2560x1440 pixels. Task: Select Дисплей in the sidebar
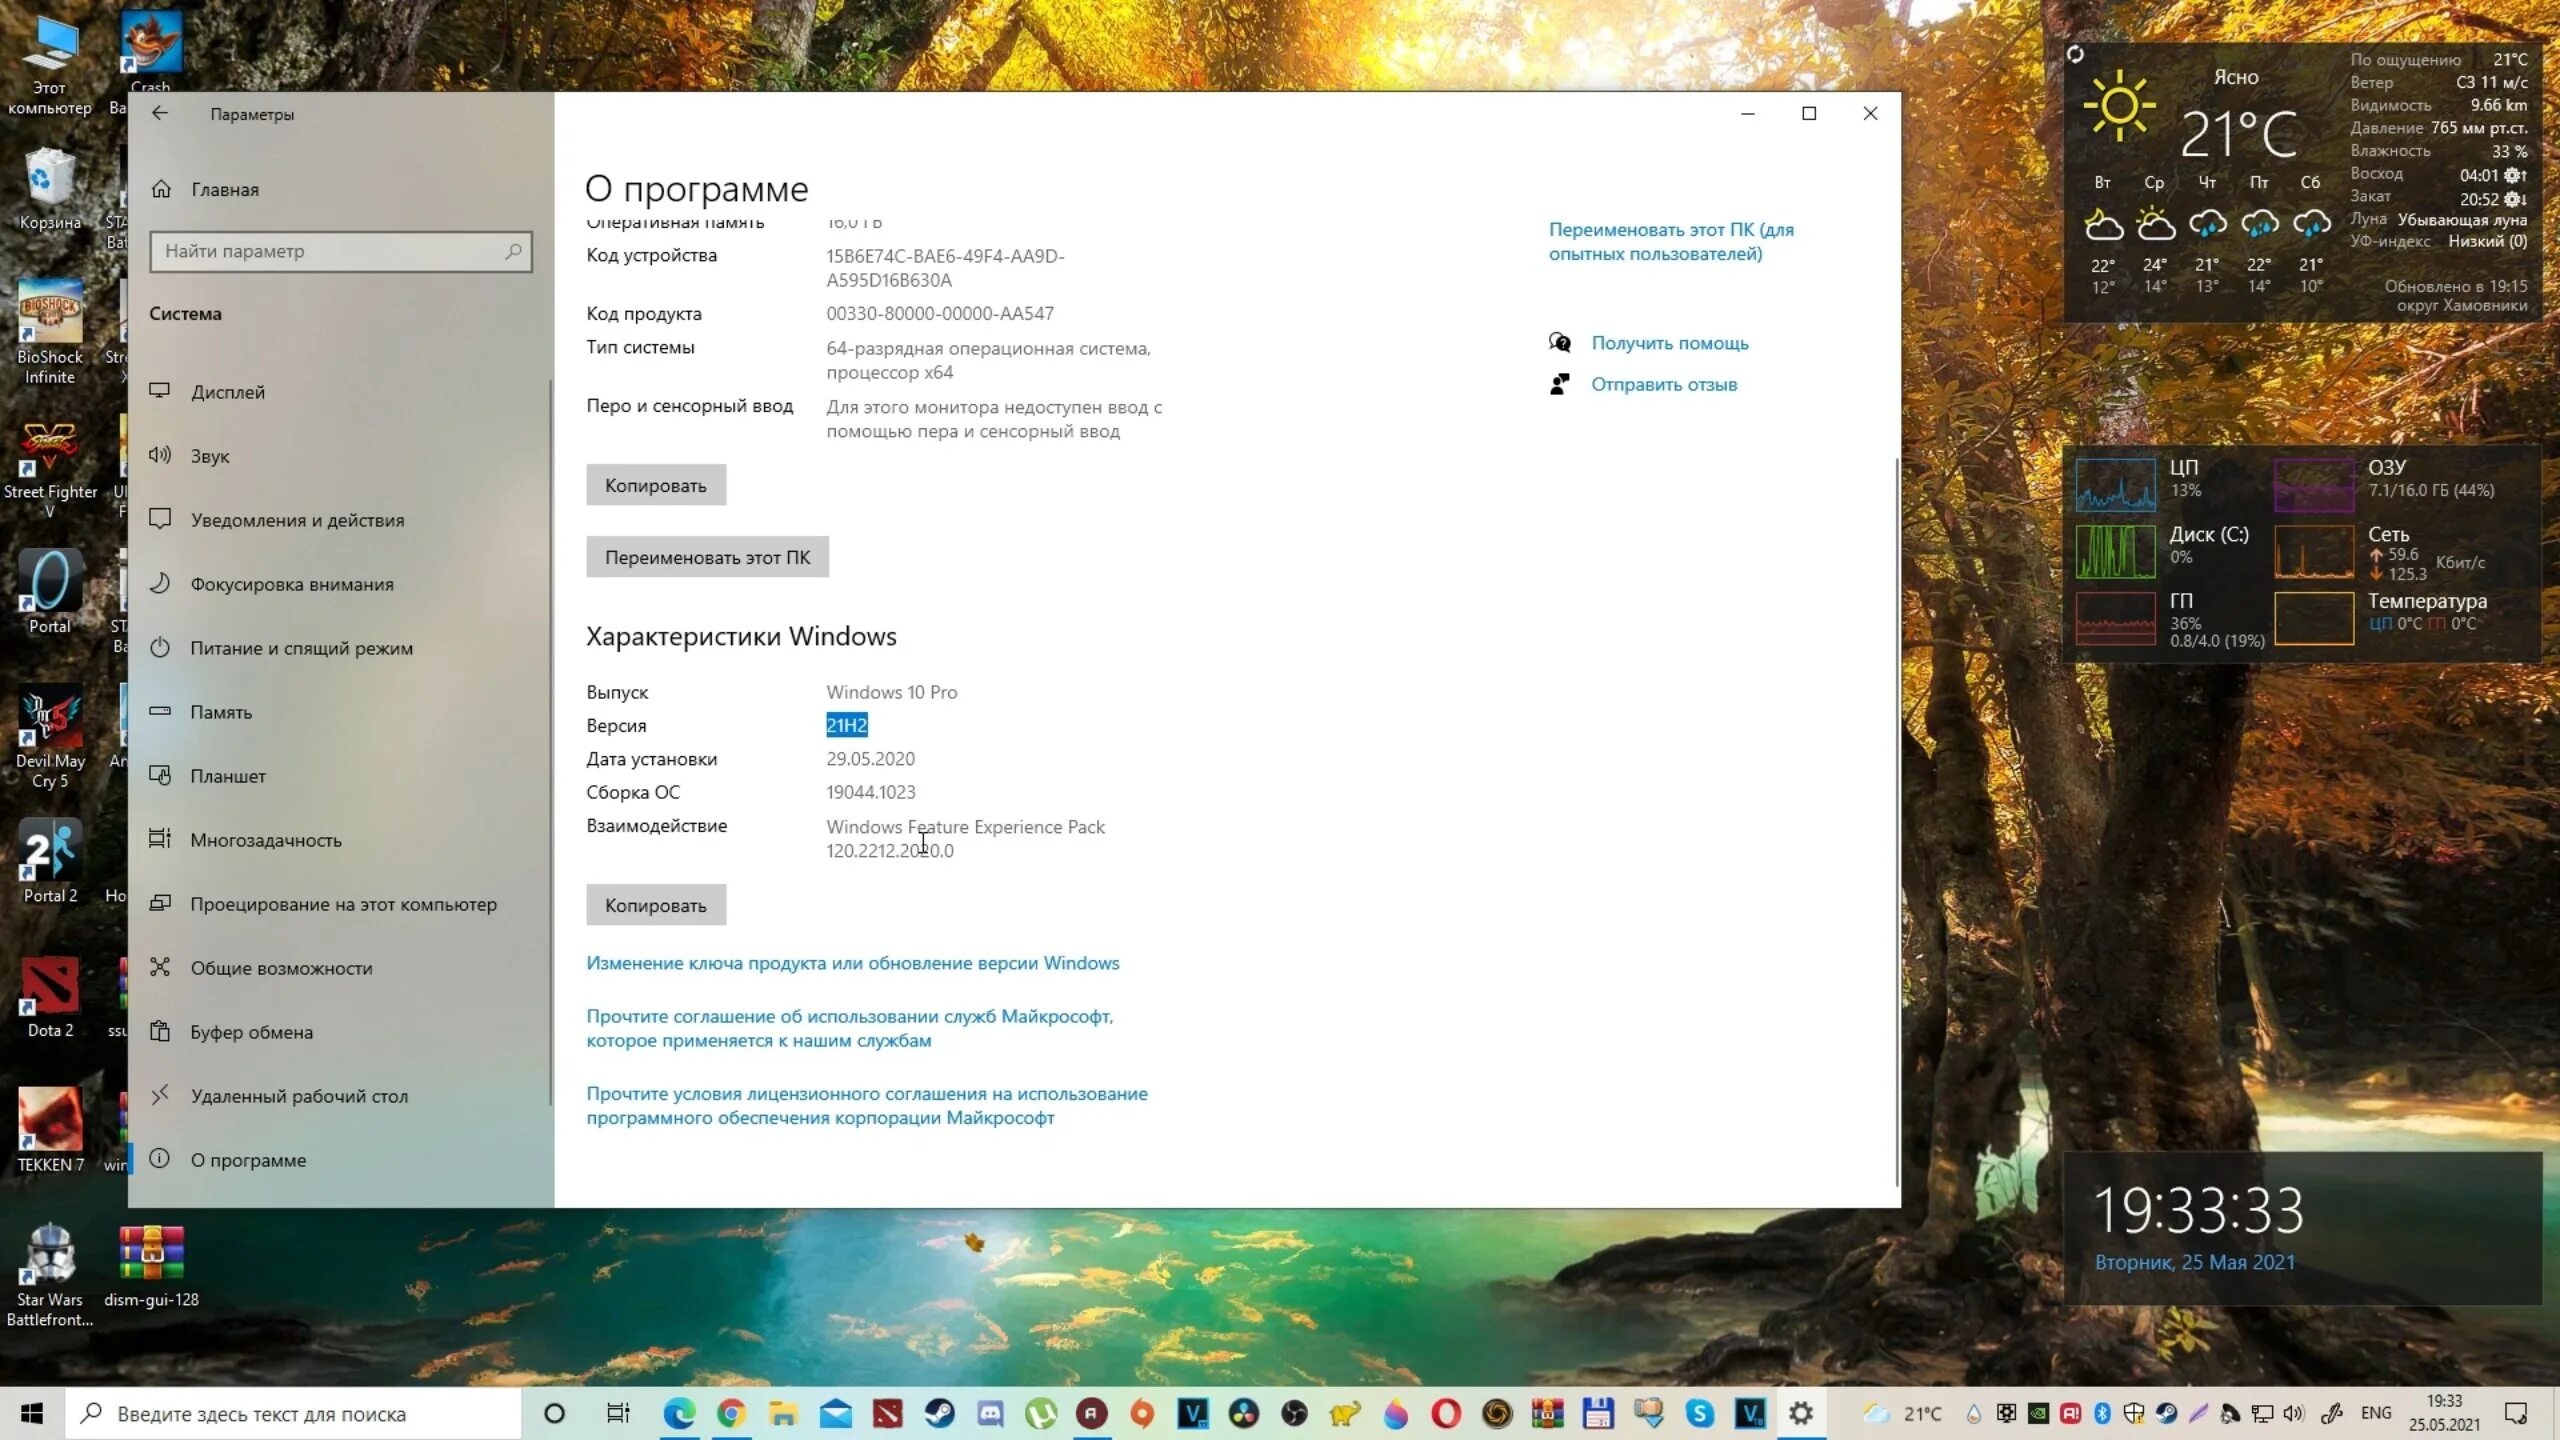(x=228, y=392)
